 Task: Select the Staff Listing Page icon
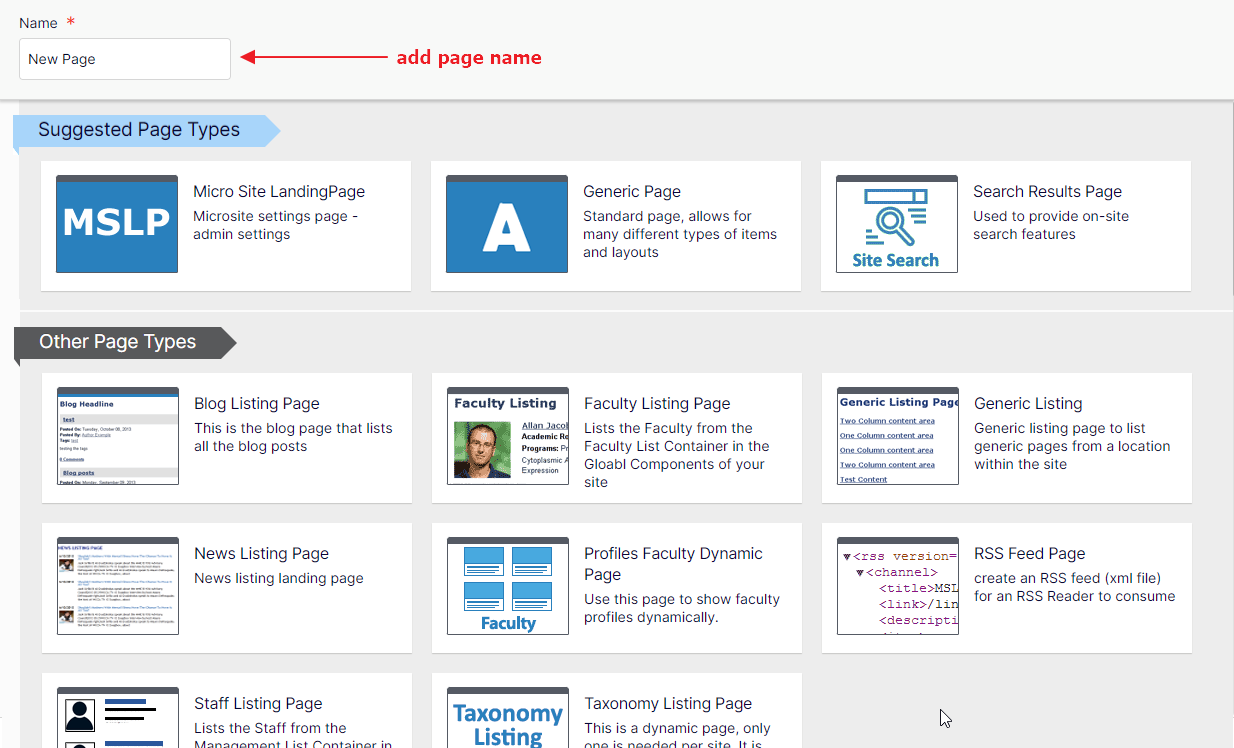[117, 718]
